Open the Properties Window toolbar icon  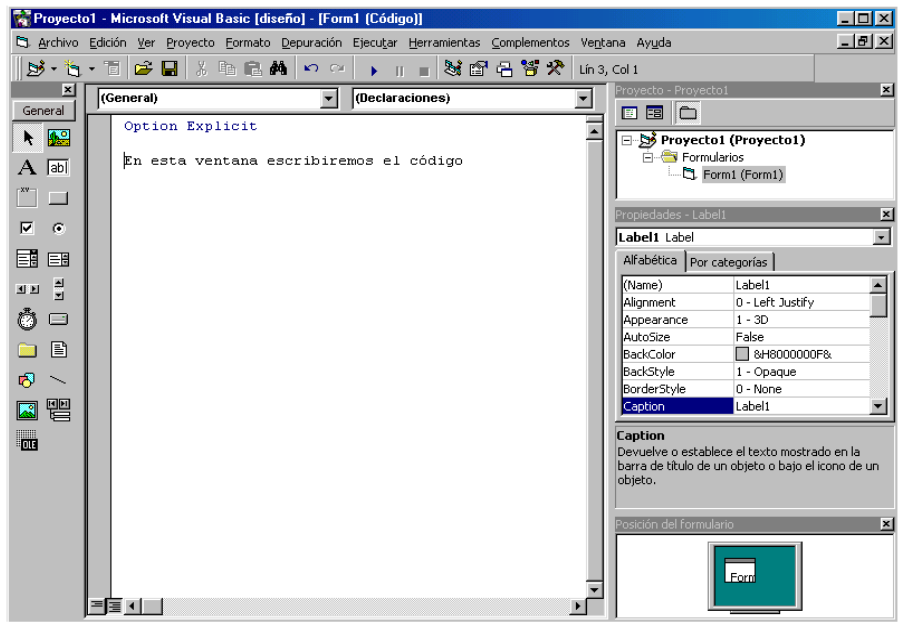(x=478, y=69)
